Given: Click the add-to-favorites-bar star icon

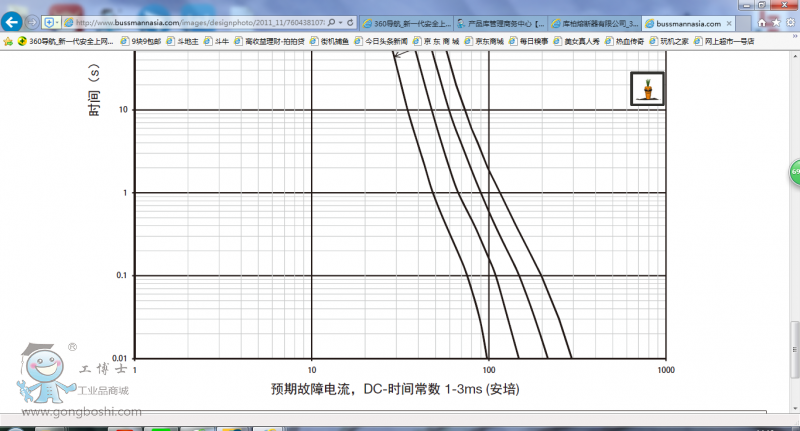Looking at the screenshot, I should 9,42.
